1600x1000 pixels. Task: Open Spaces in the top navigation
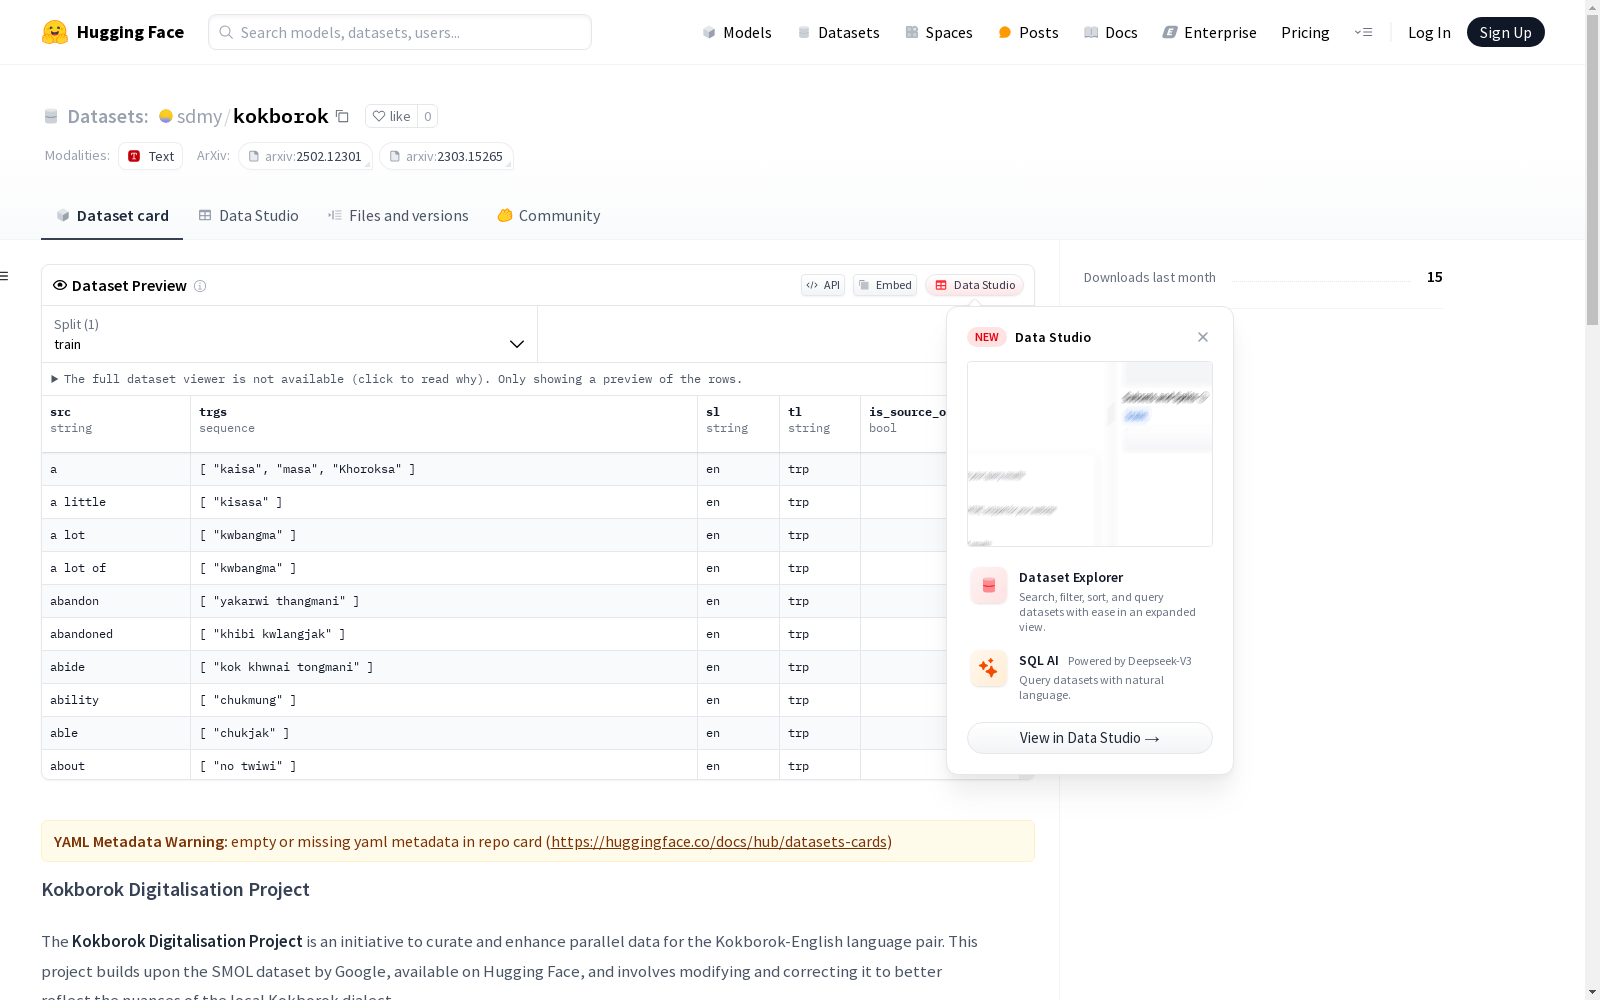[938, 32]
